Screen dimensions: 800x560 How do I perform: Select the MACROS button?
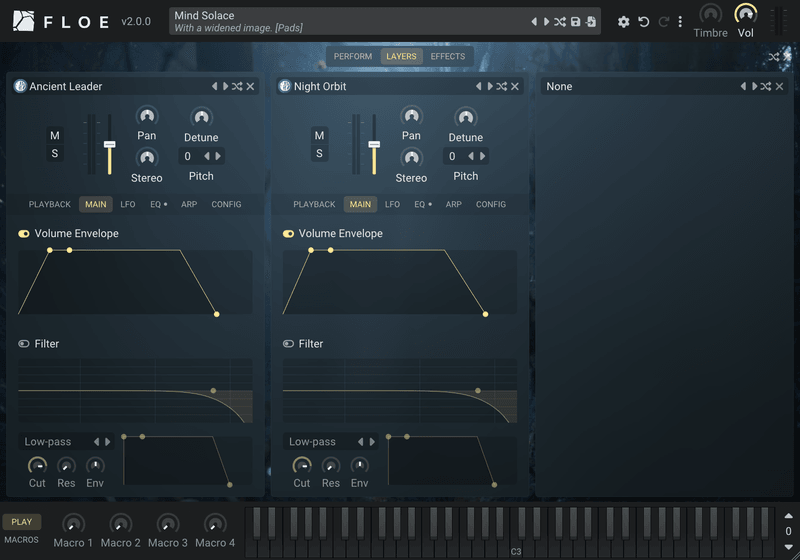point(21,540)
